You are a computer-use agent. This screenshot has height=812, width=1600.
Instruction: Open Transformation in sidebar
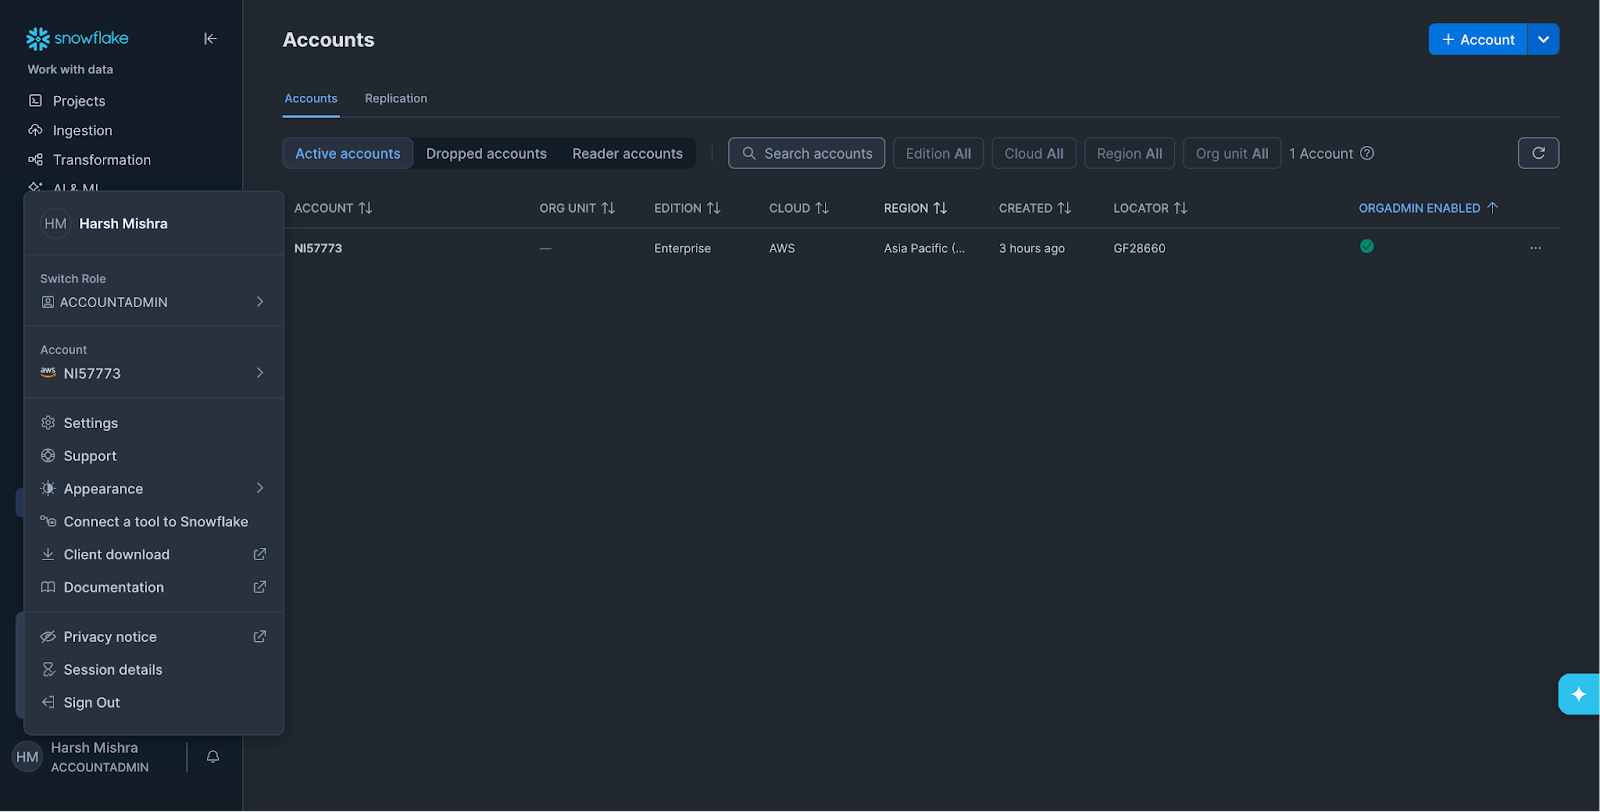click(101, 160)
